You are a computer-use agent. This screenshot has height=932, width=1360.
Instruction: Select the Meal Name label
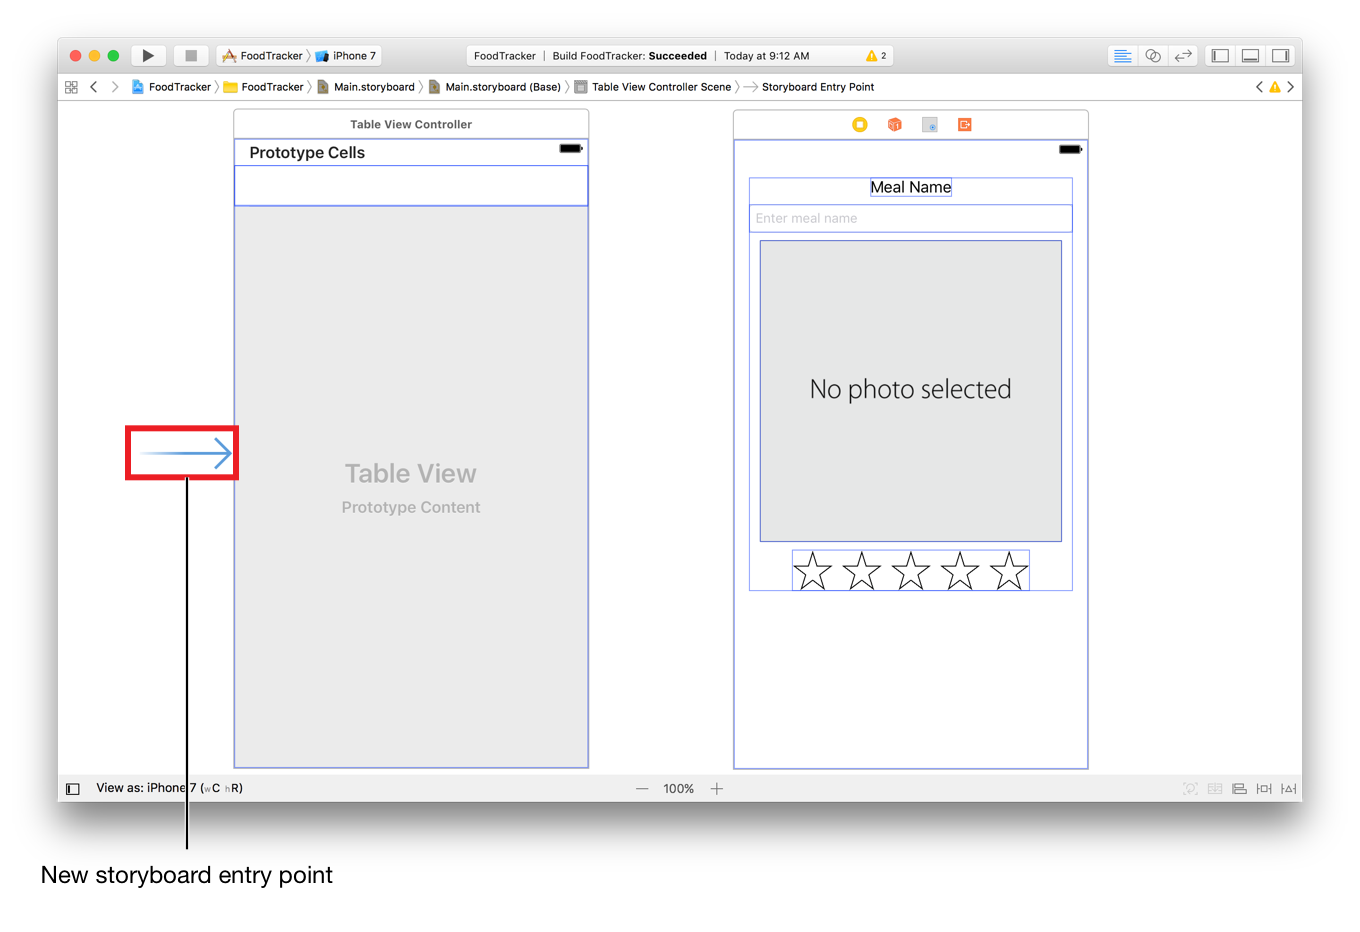point(911,187)
